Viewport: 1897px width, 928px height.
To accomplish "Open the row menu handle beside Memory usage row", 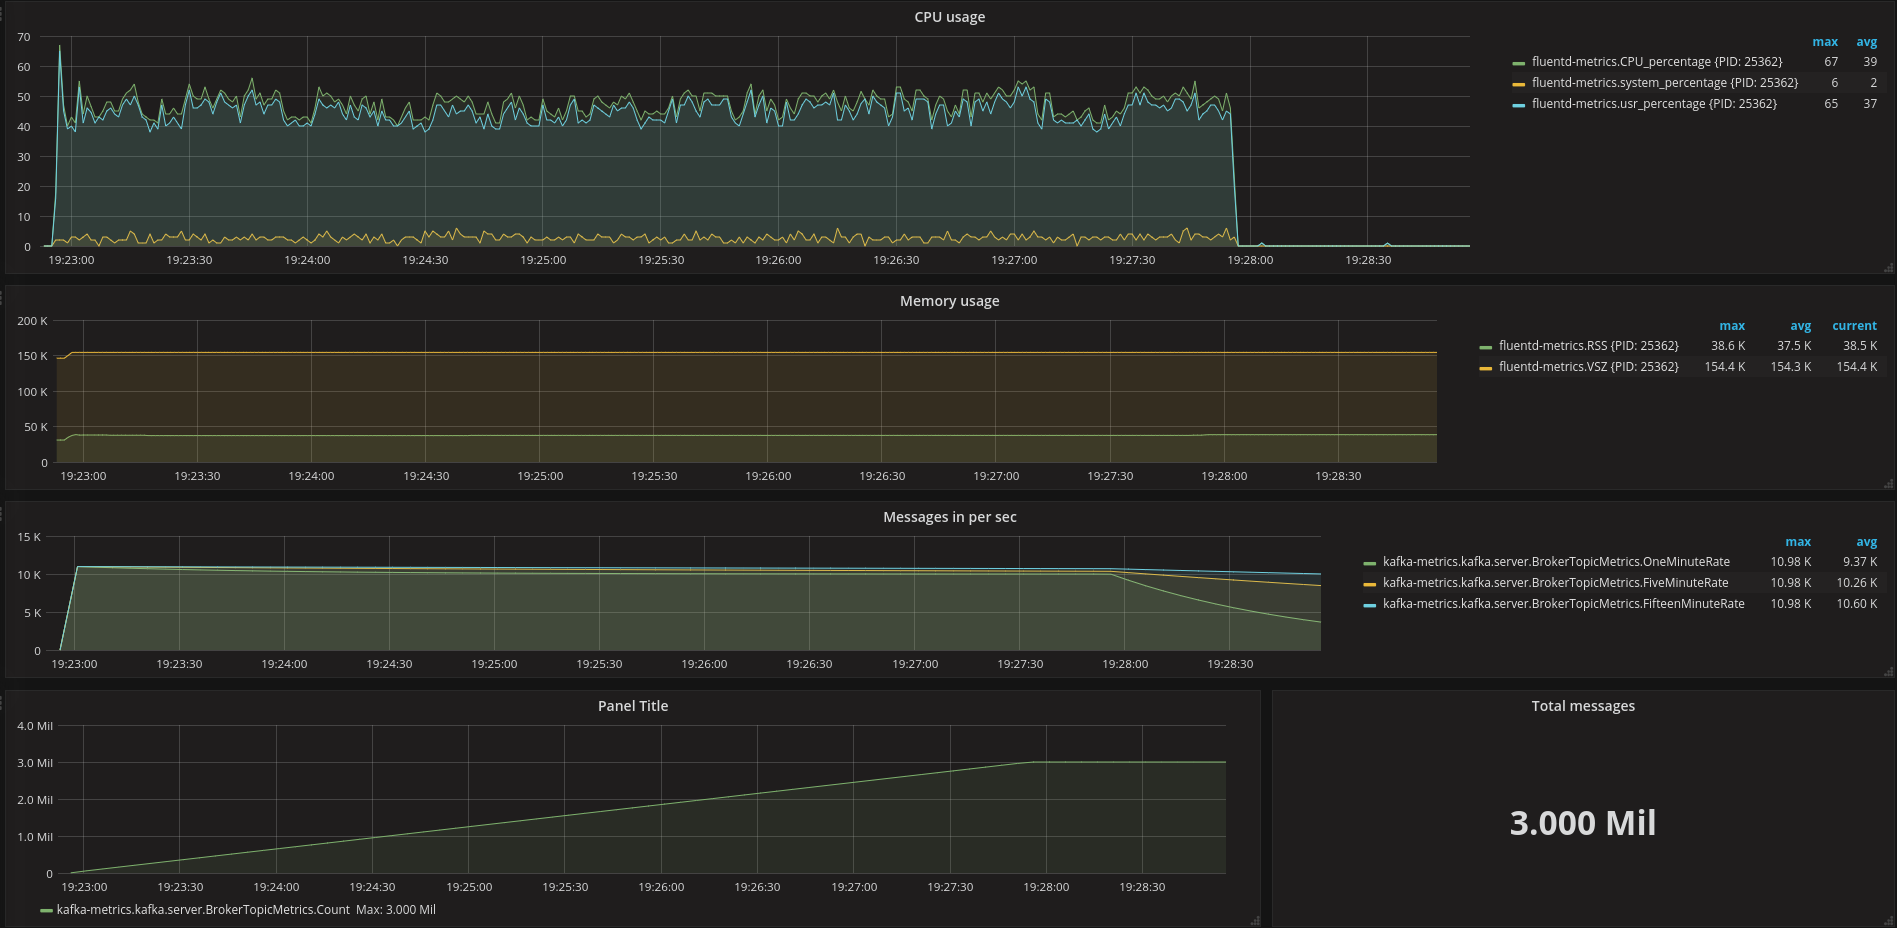I will (2, 299).
